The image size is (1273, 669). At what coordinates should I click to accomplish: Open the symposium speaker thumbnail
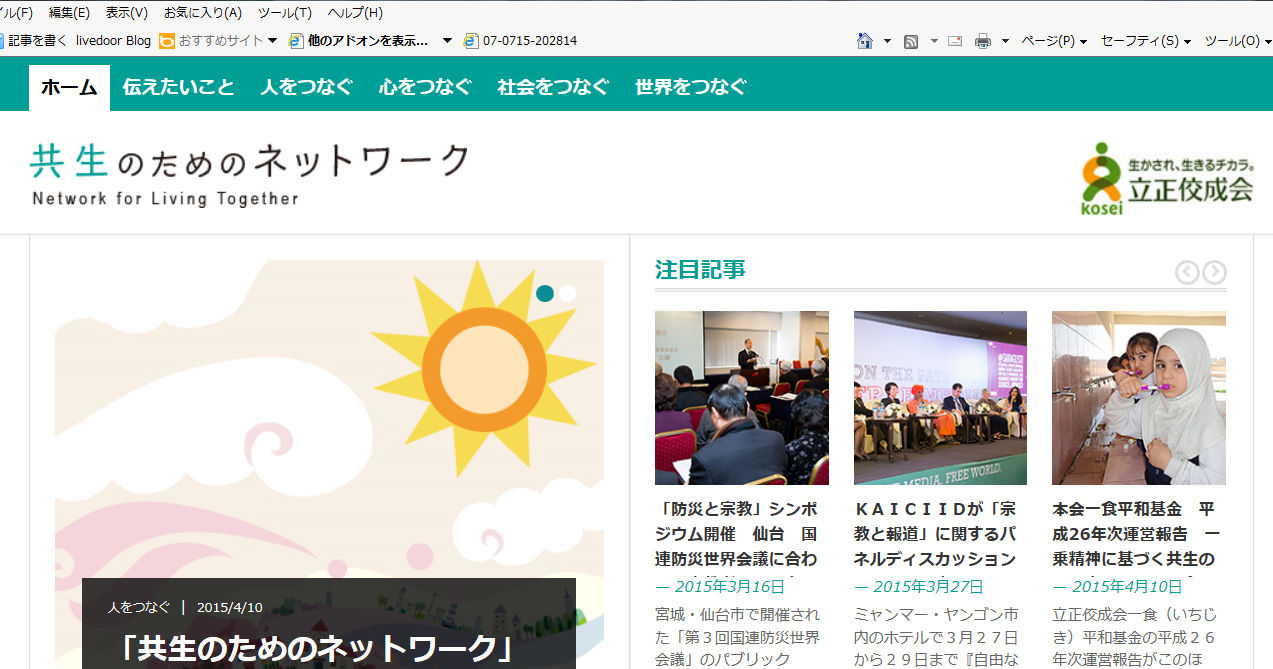742,398
